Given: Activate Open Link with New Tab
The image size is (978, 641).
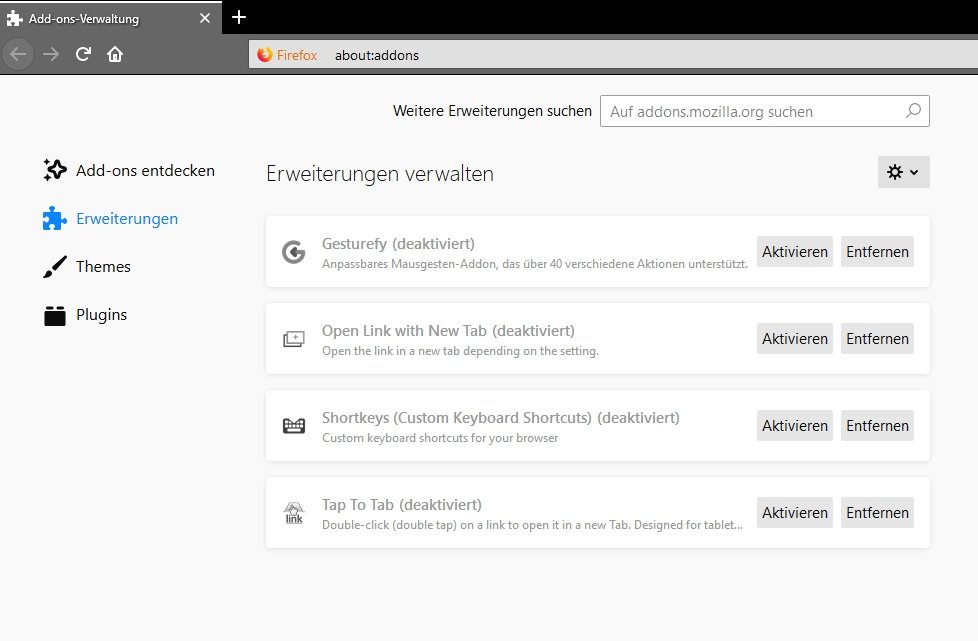Looking at the screenshot, I should click(x=795, y=339).
